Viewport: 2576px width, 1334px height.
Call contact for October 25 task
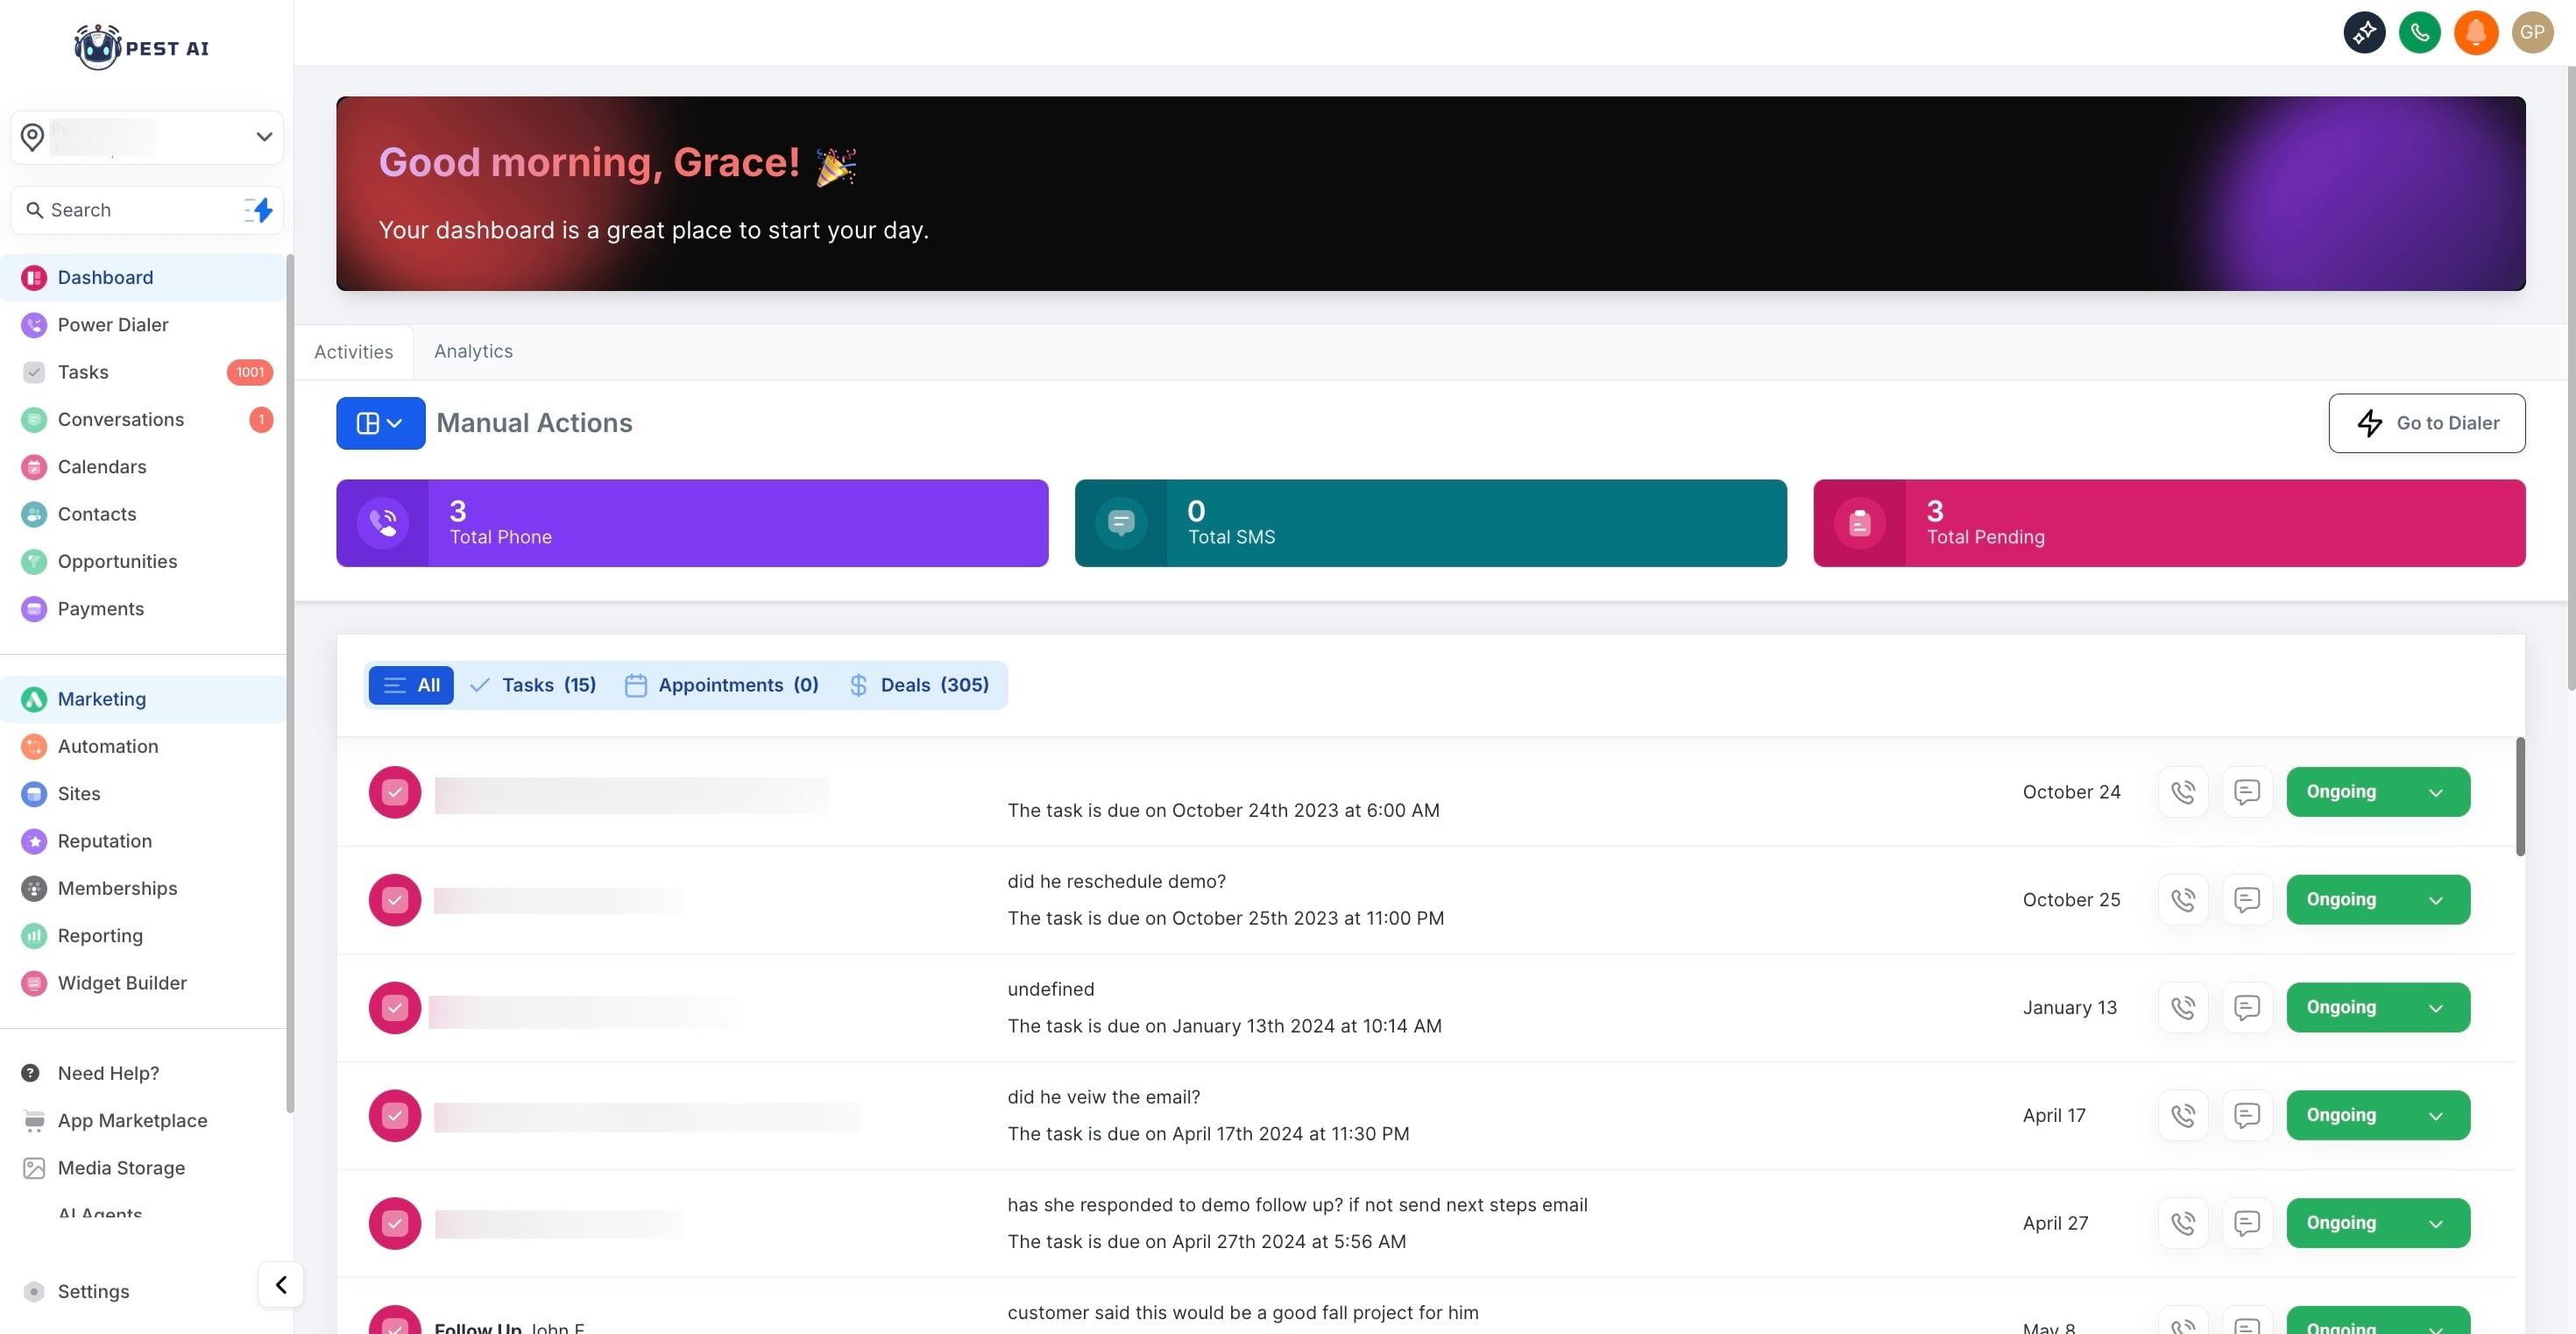pyautogui.click(x=2183, y=900)
